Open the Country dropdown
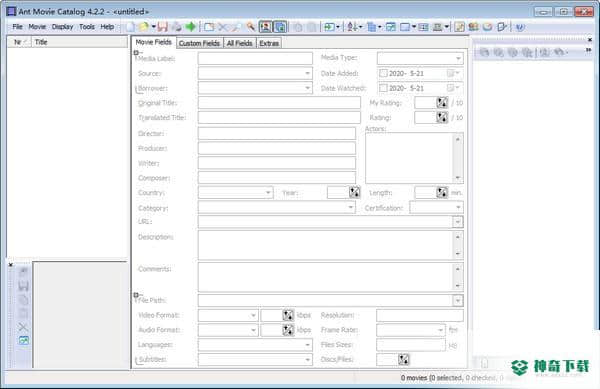 (x=268, y=192)
